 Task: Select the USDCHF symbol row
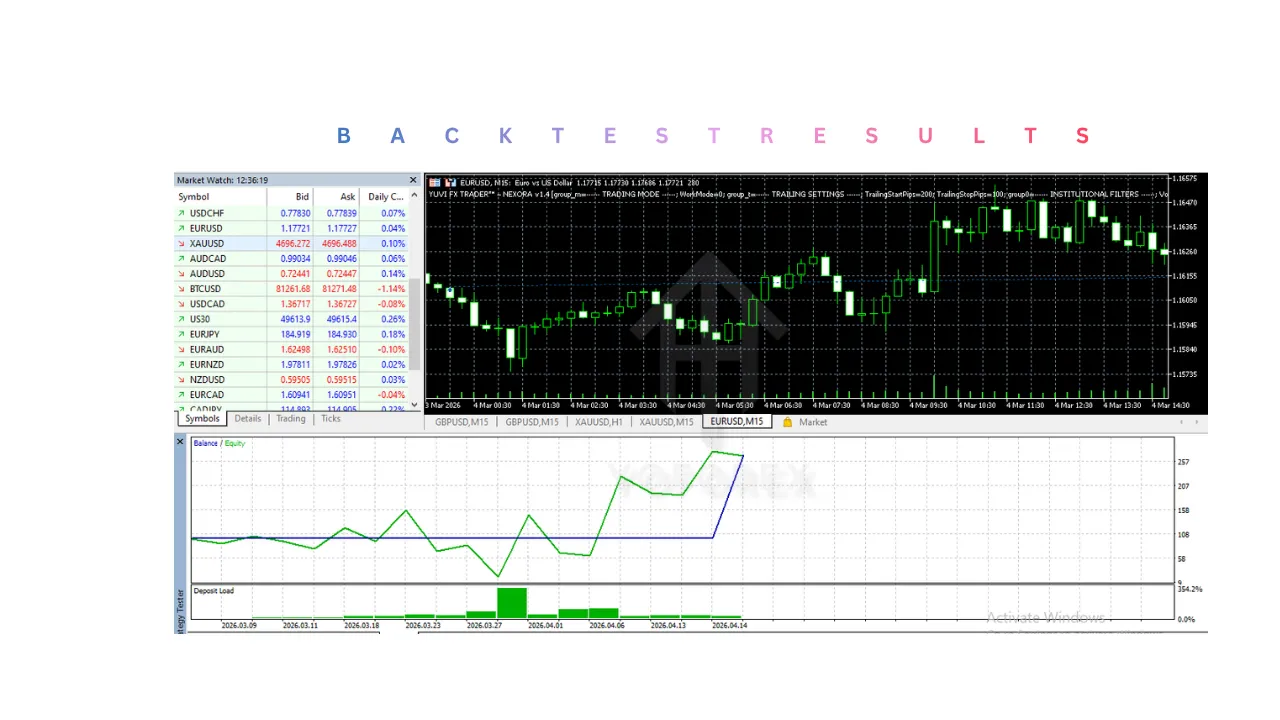click(291, 213)
